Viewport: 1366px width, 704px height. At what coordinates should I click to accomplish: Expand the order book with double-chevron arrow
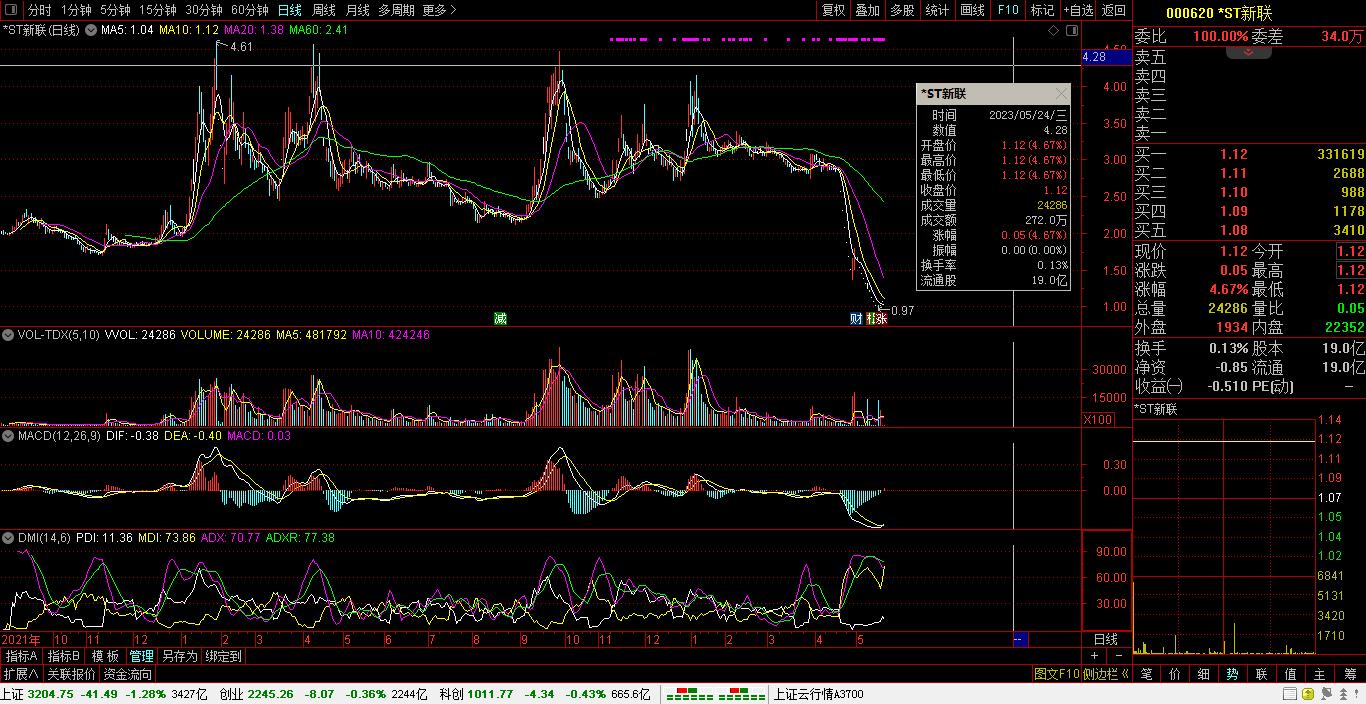(x=1248, y=52)
